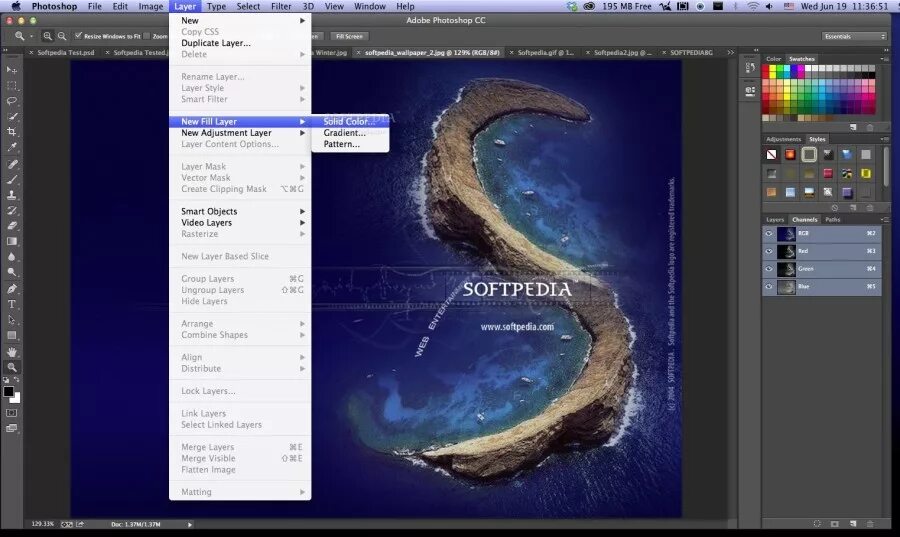This screenshot has height=537, width=900.
Task: Select the History Brush tool
Action: (x=11, y=211)
